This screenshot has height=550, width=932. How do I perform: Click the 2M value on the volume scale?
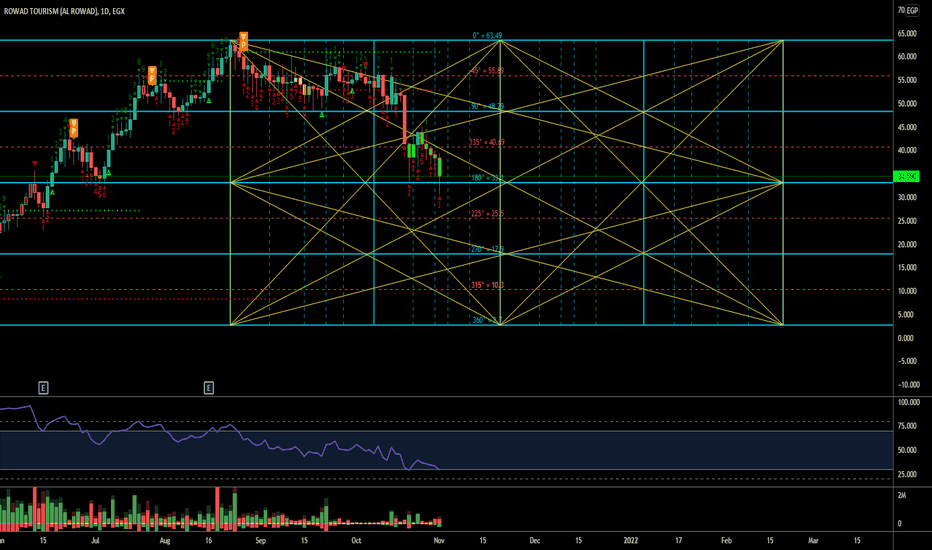902,495
